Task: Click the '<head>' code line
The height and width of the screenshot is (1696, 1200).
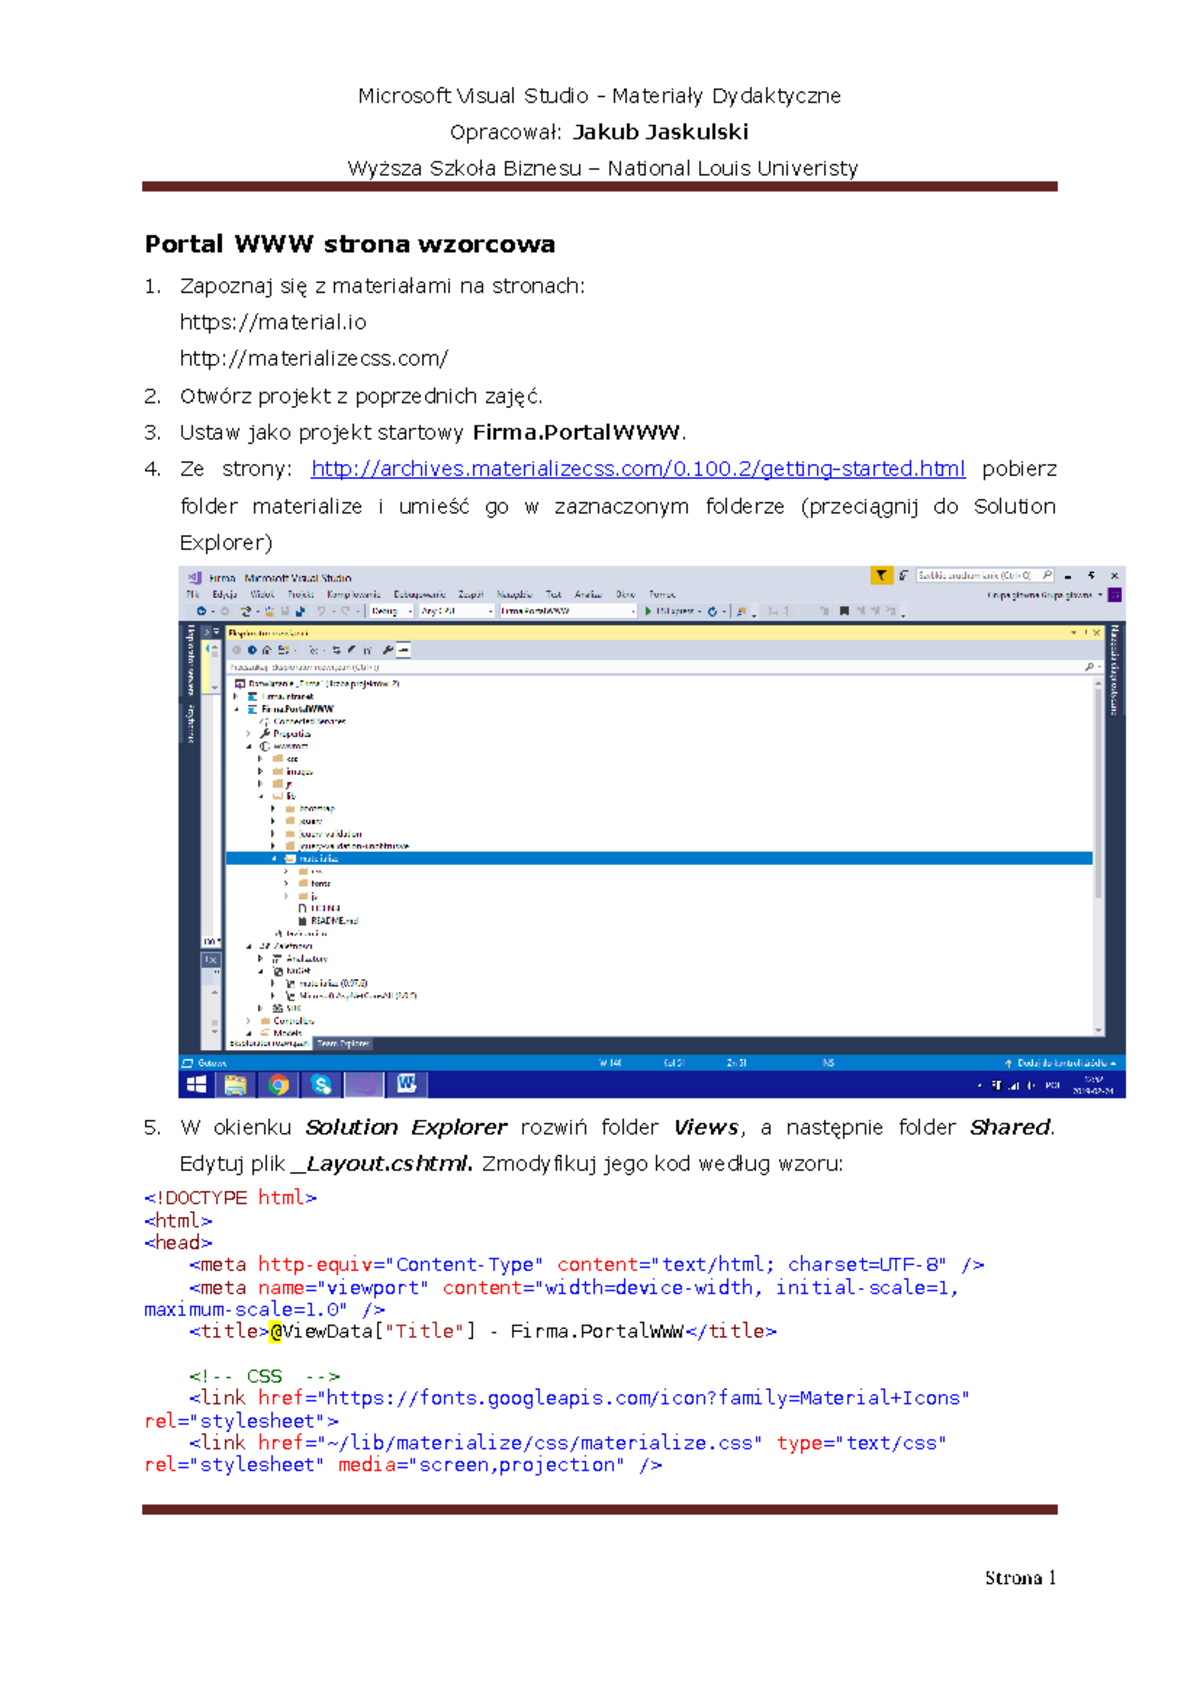Action: coord(178,1242)
